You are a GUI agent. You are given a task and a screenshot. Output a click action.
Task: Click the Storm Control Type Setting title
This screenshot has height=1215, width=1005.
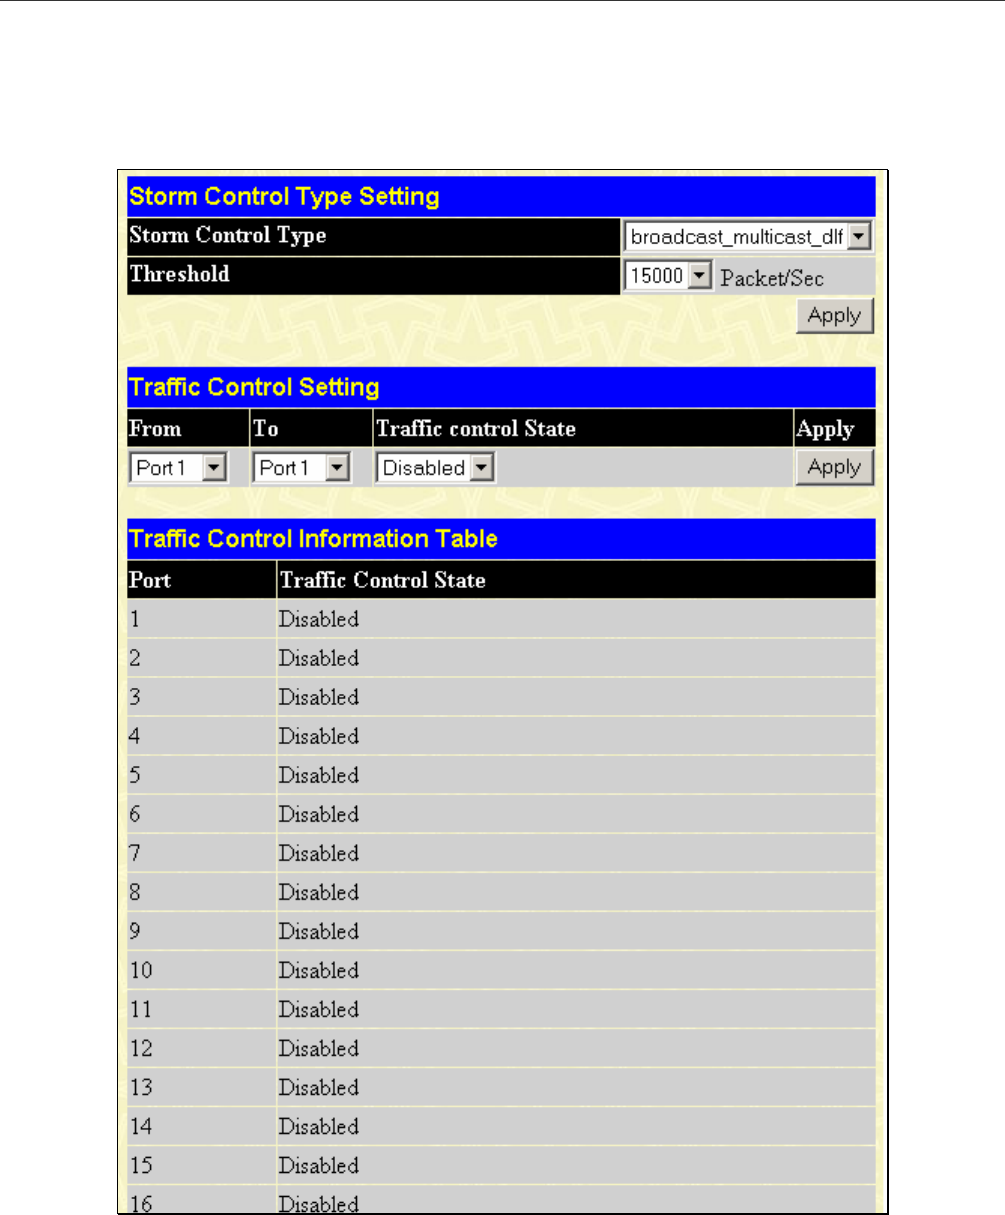tap(285, 196)
